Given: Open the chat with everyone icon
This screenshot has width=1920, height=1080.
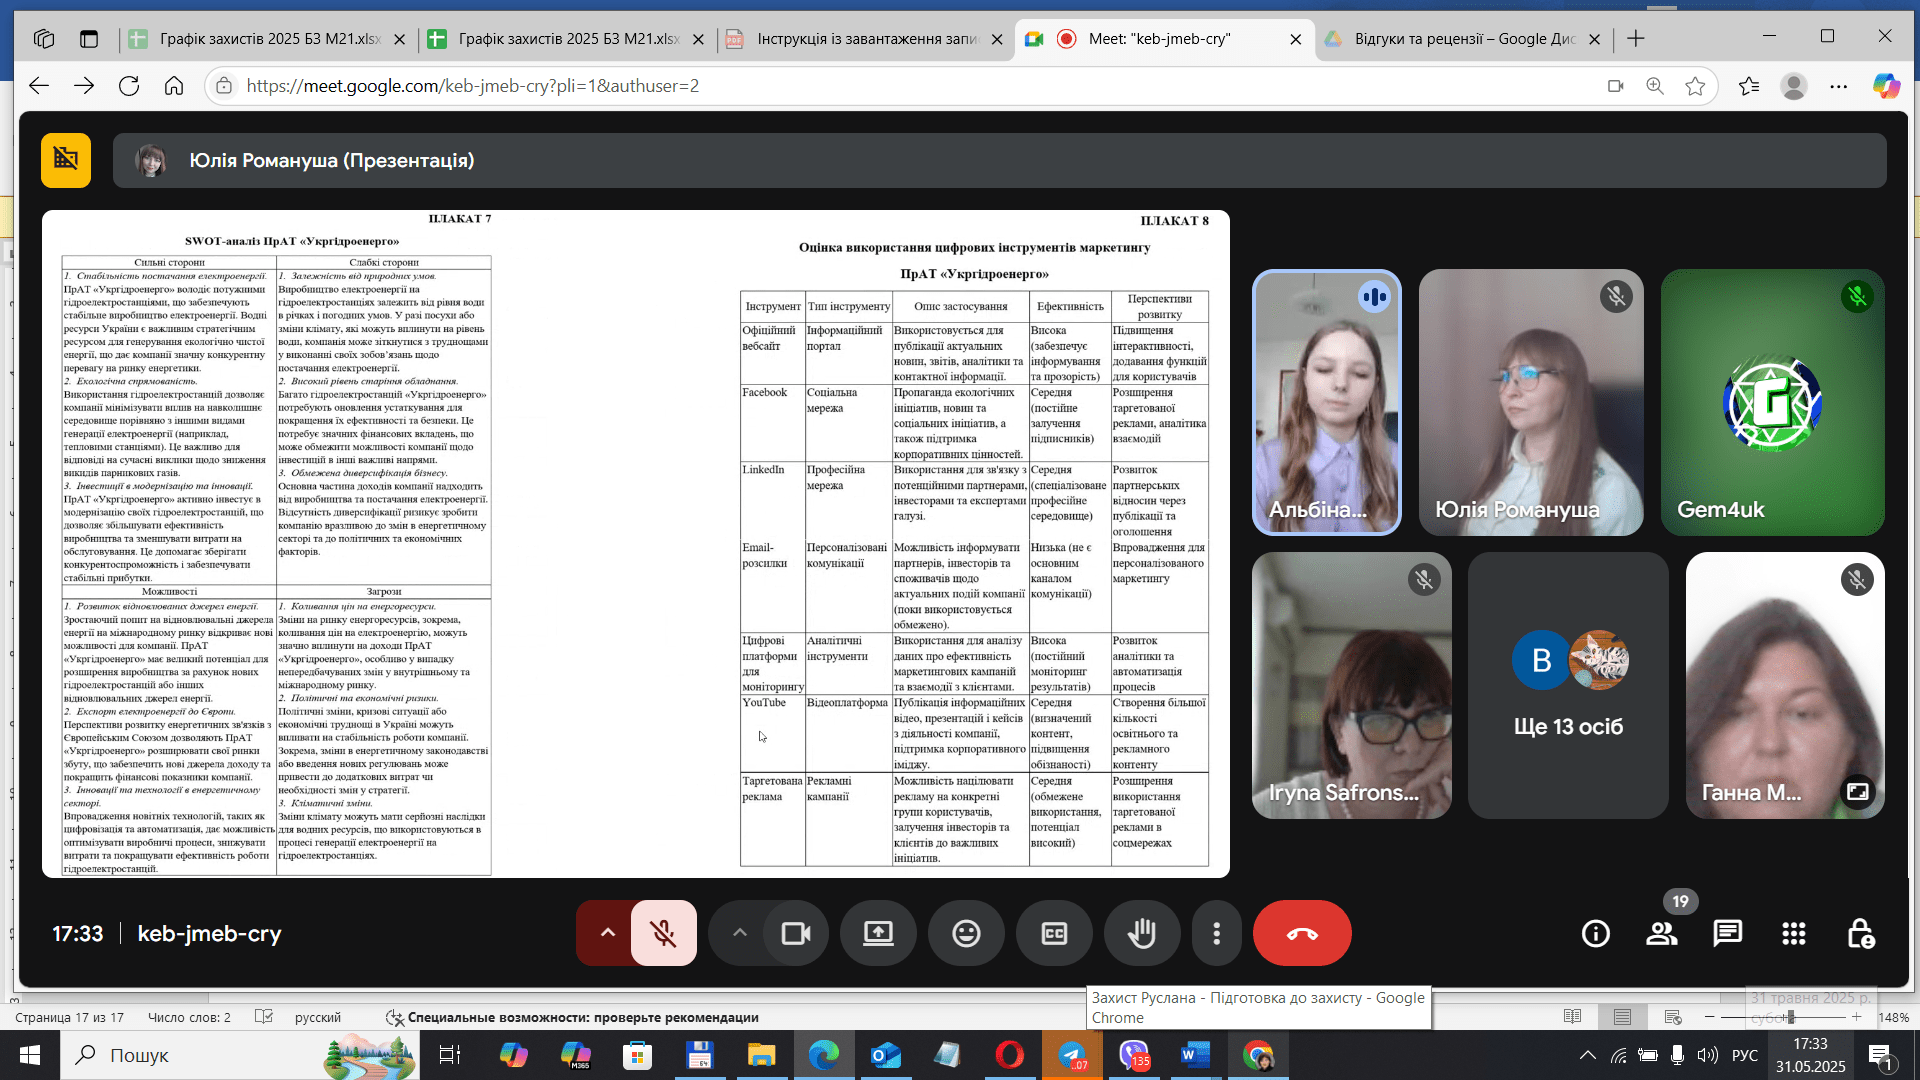Looking at the screenshot, I should pos(1728,933).
